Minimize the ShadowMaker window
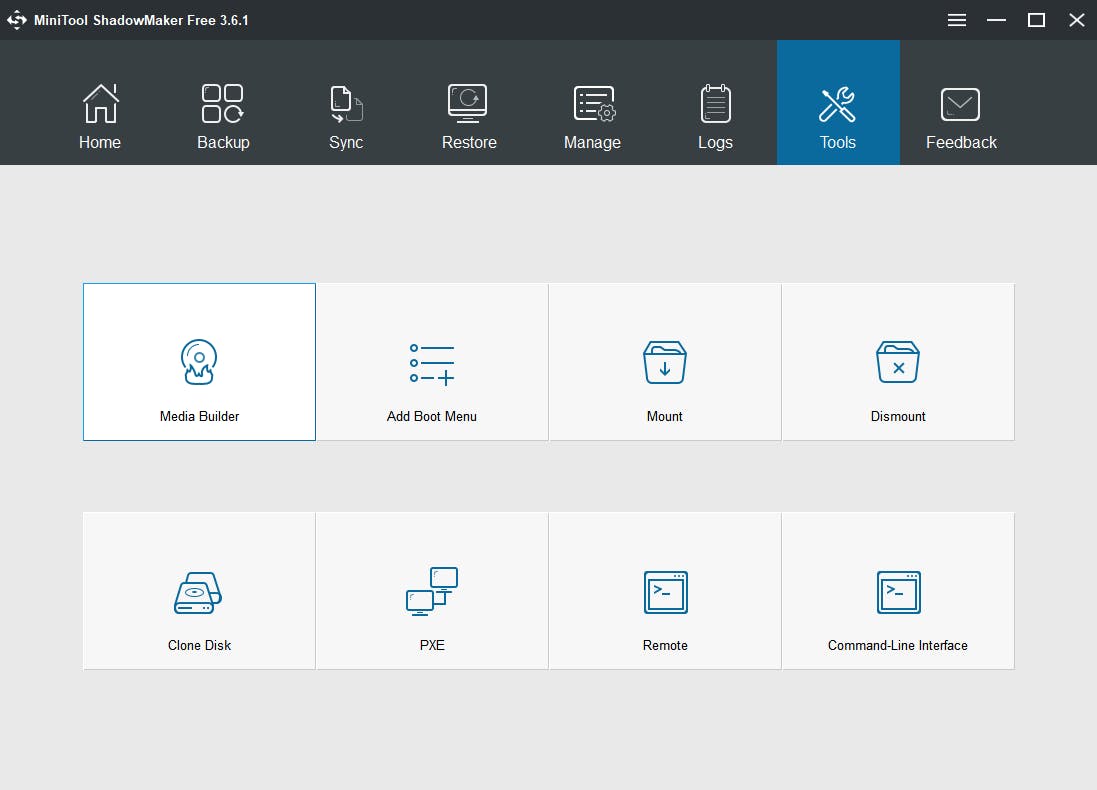This screenshot has height=790, width=1097. (996, 20)
